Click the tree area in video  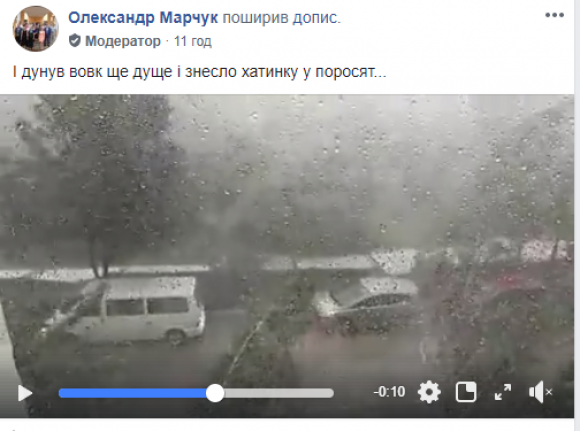tap(96, 185)
